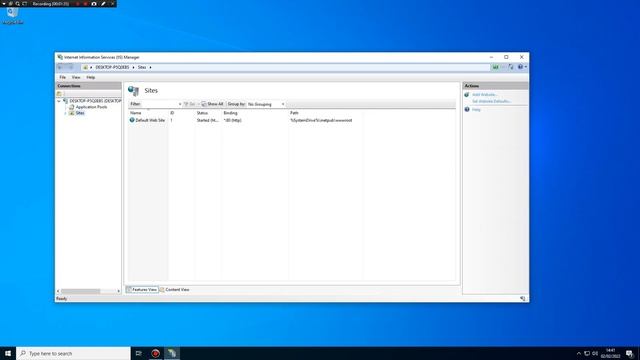Collapse the DESKTOP-PSQ0I8S server node
The image size is (640, 360).
click(59, 101)
